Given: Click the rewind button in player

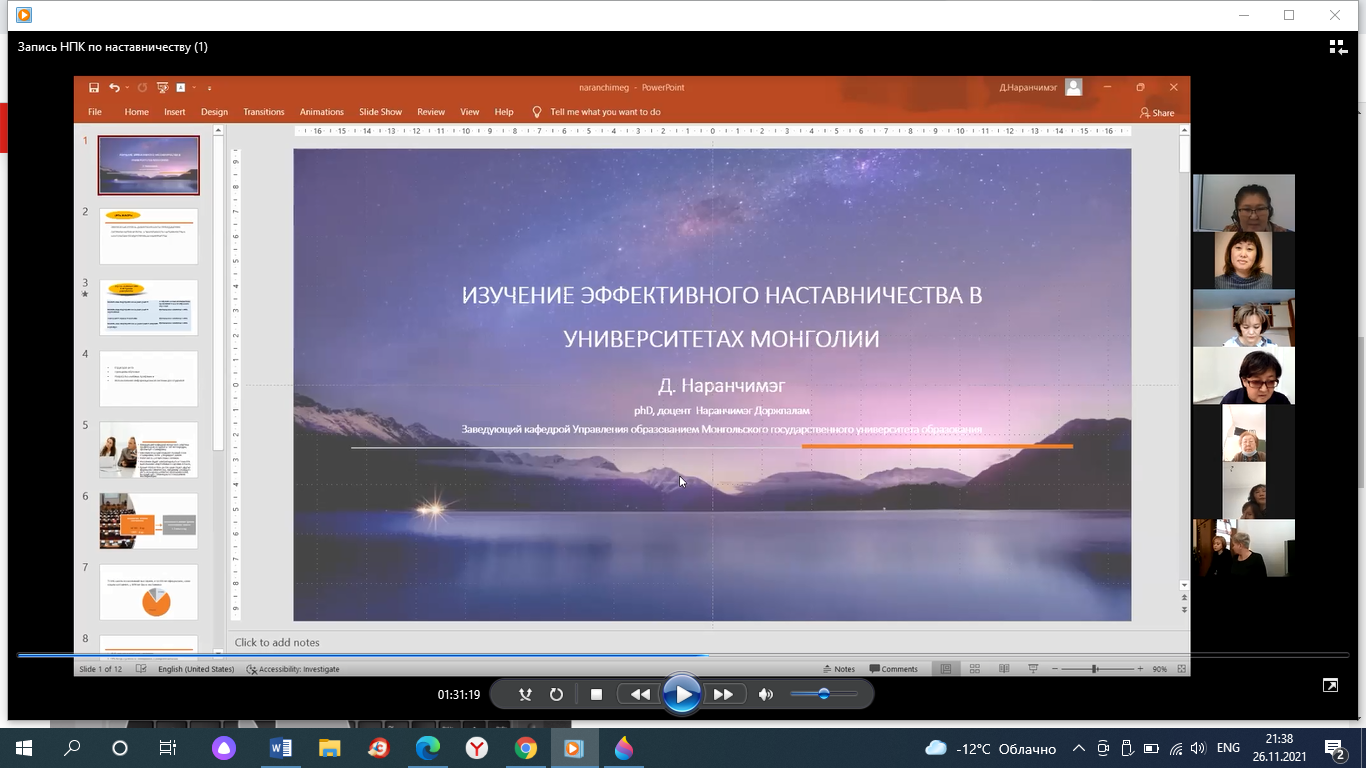Looking at the screenshot, I should click(640, 694).
